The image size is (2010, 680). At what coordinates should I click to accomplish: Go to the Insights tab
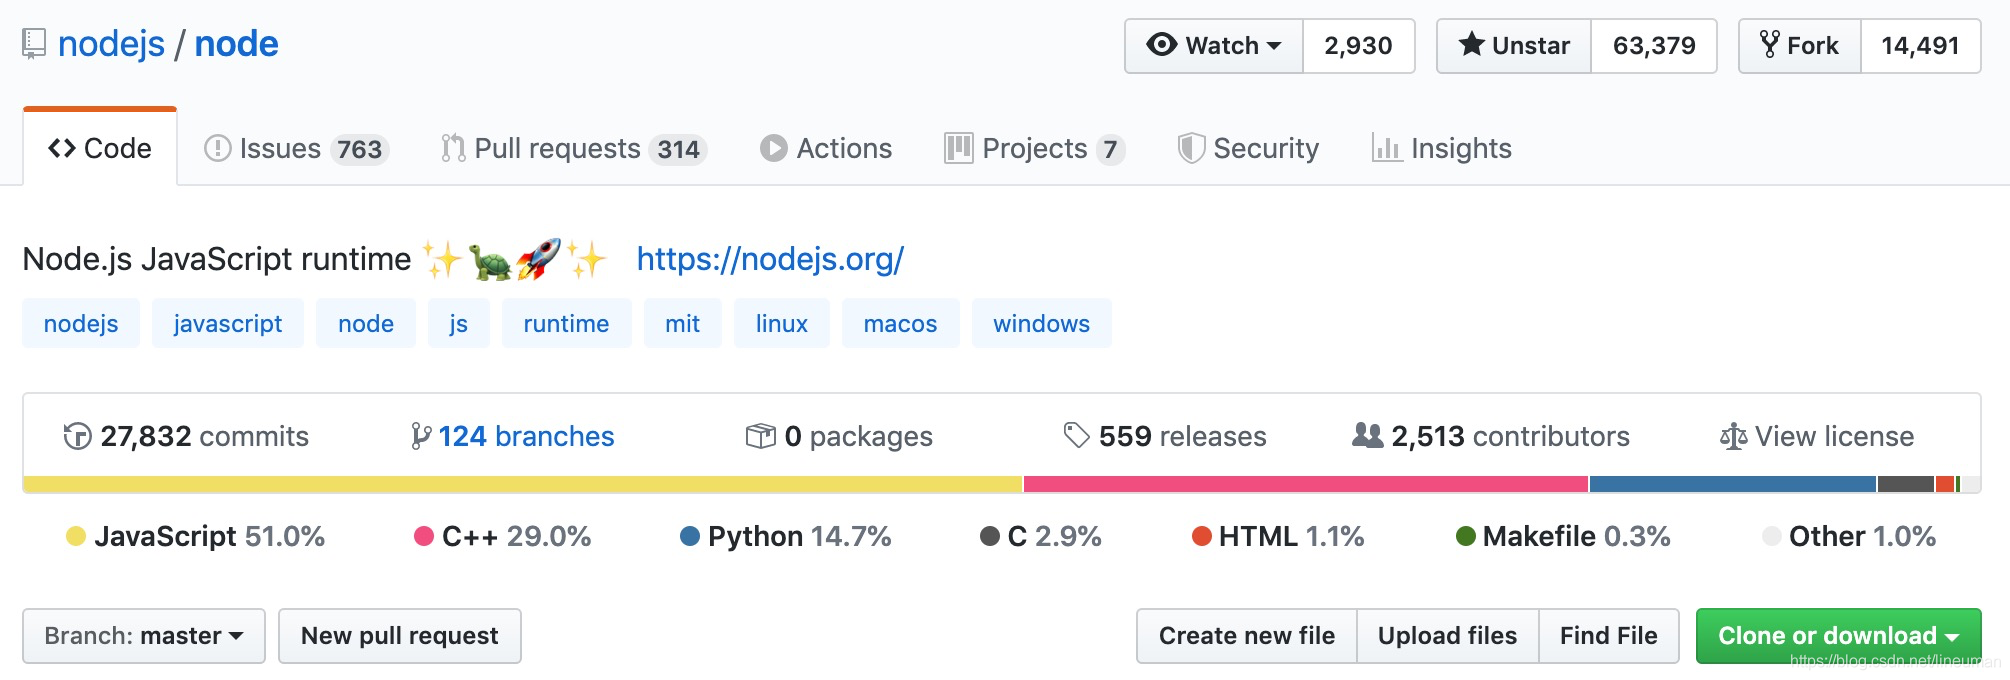tap(1442, 149)
